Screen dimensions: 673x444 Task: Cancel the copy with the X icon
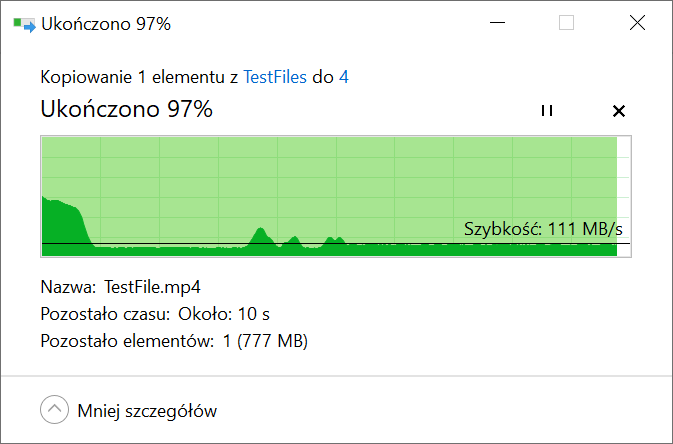click(619, 111)
